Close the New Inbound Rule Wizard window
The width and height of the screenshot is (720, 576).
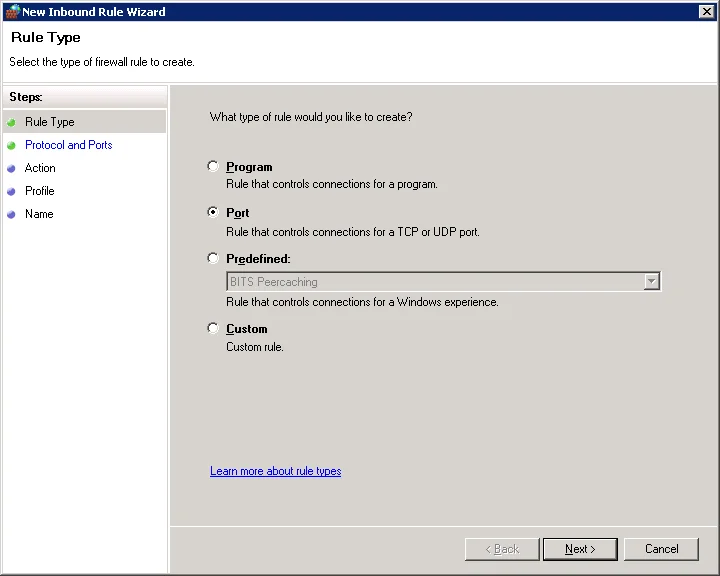coord(706,12)
